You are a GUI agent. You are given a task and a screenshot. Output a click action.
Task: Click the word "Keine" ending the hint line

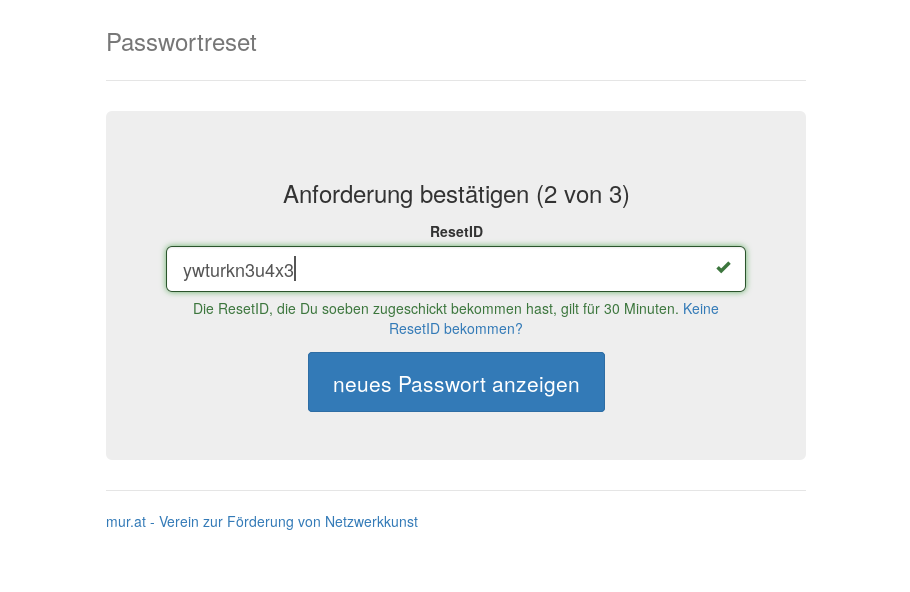pyautogui.click(x=700, y=310)
